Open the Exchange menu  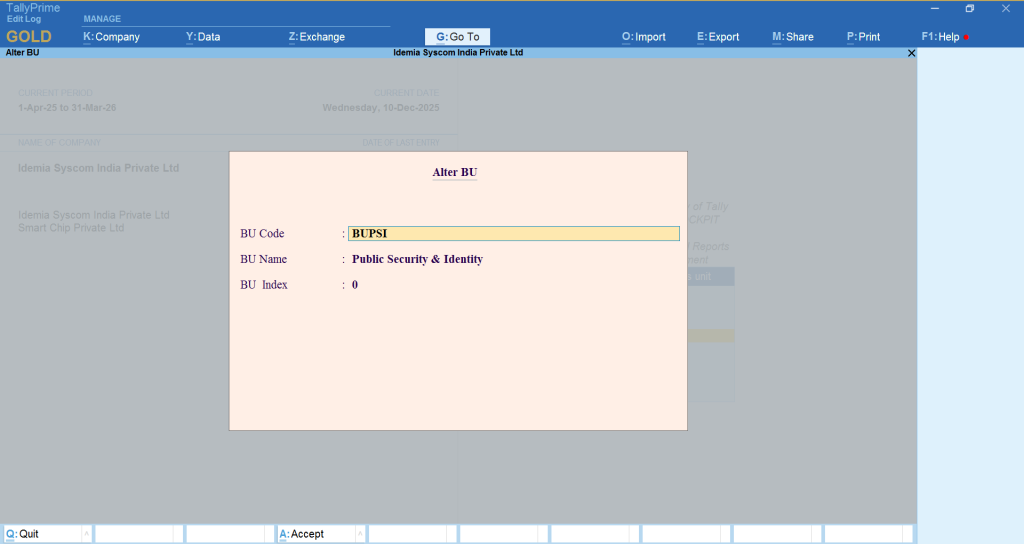(x=316, y=37)
